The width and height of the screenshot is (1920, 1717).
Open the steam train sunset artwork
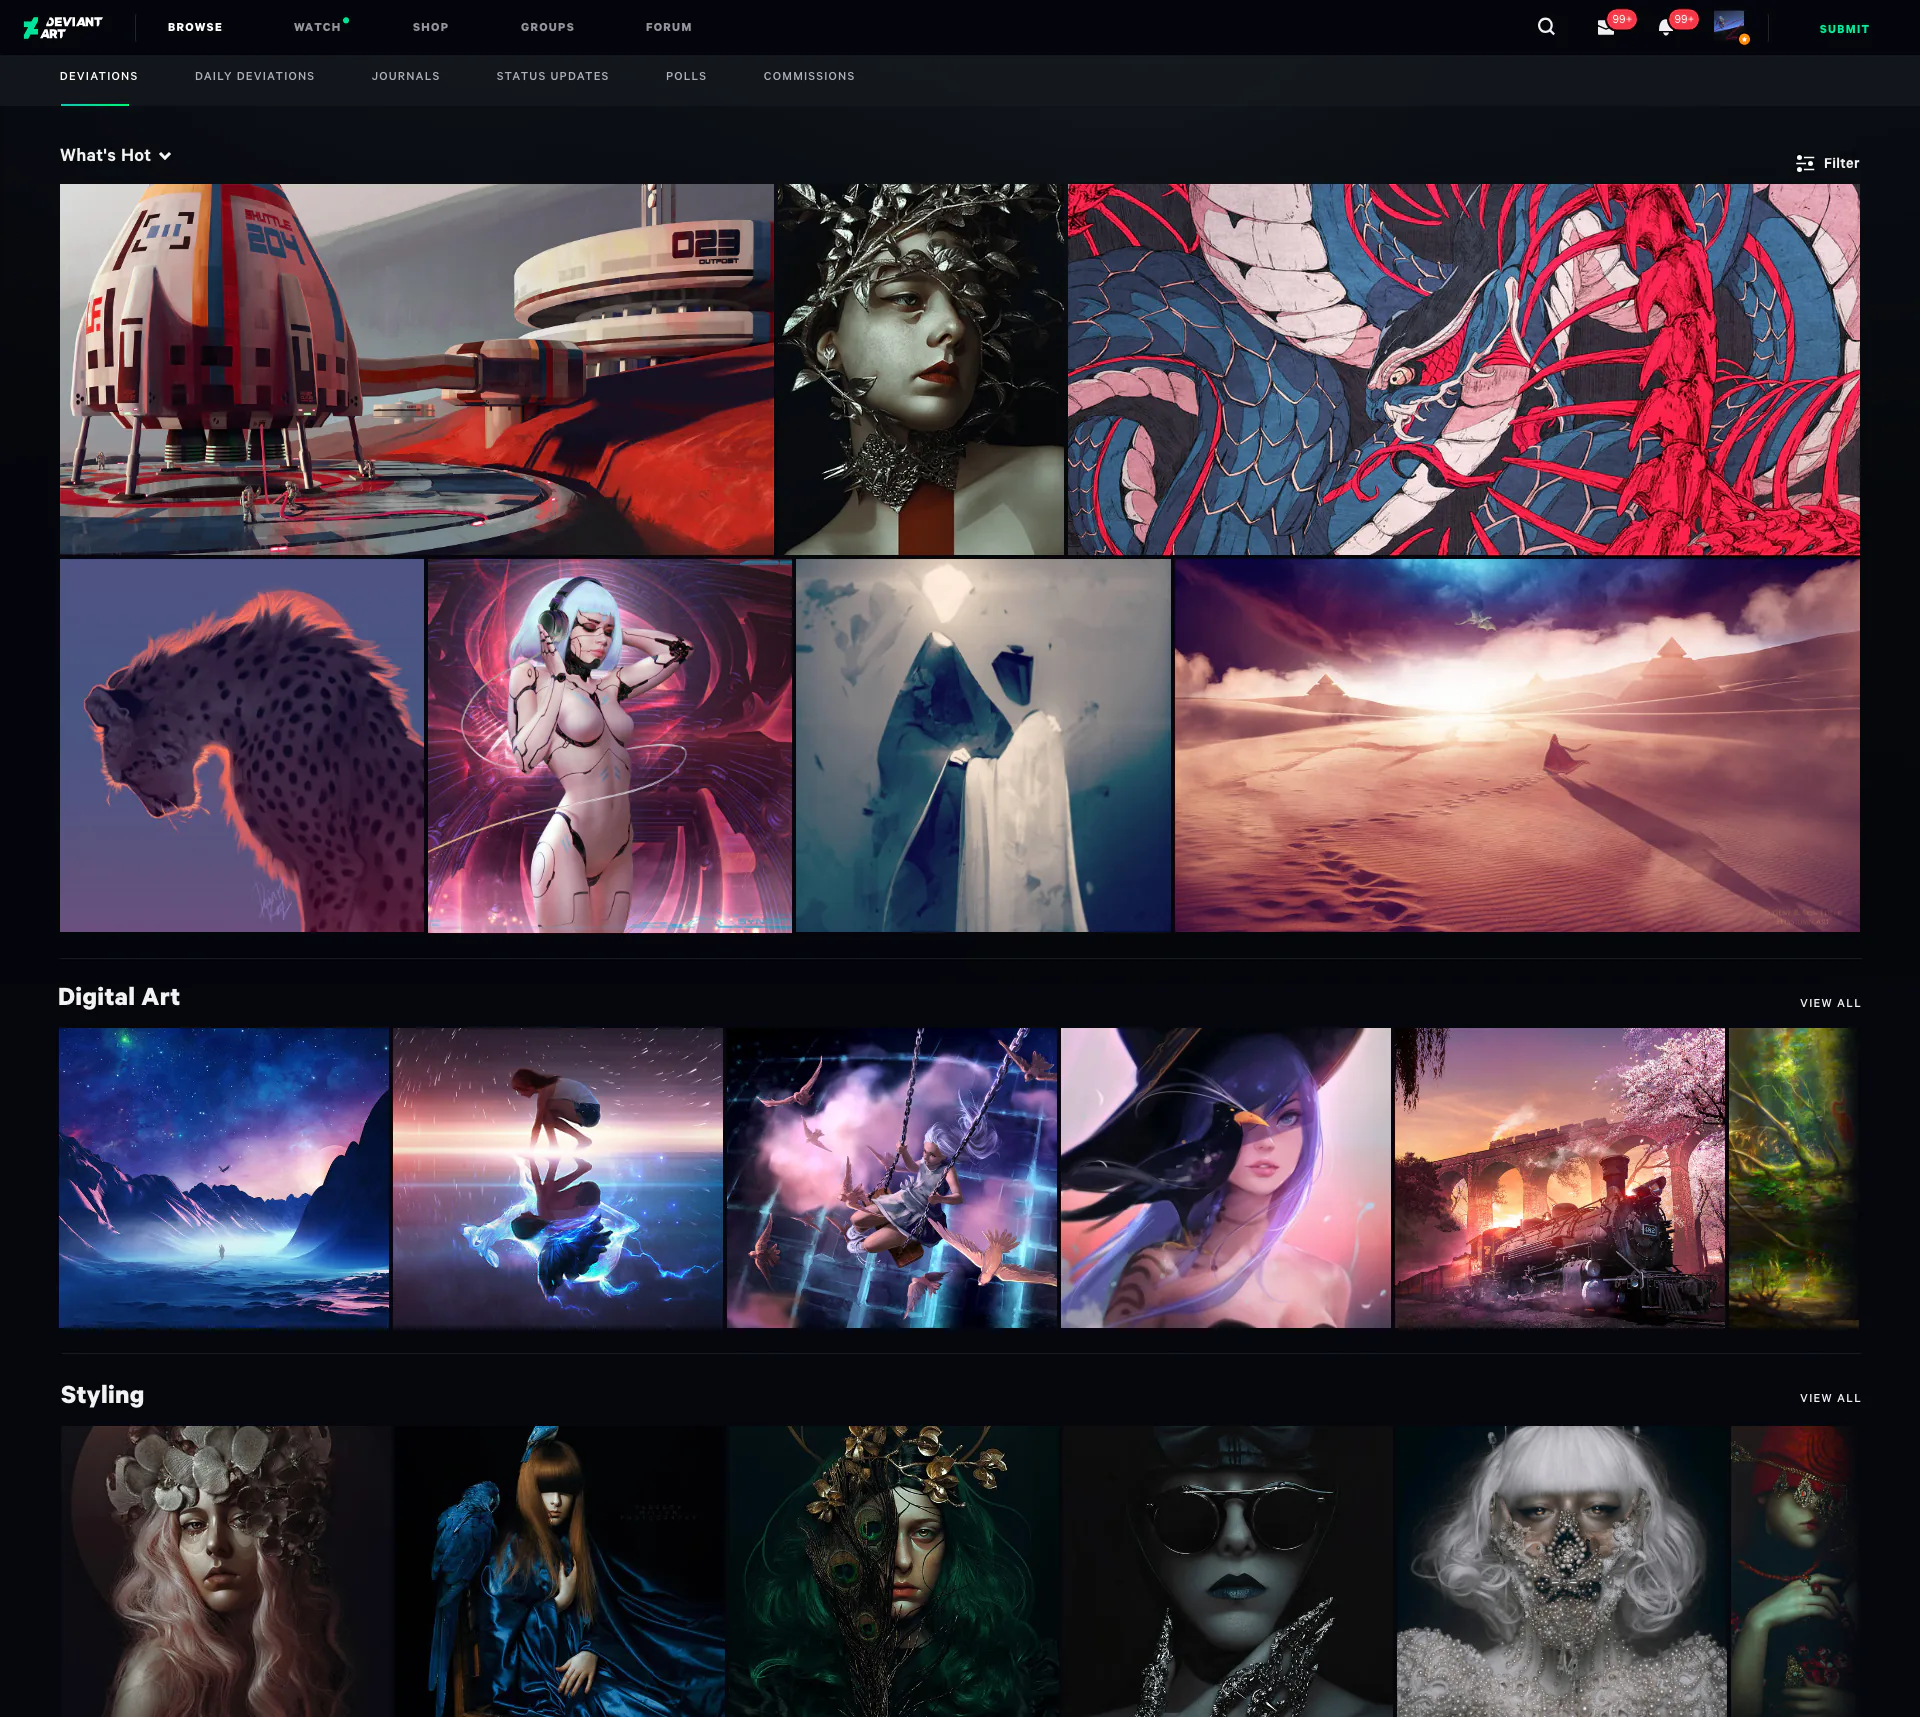(1560, 1178)
